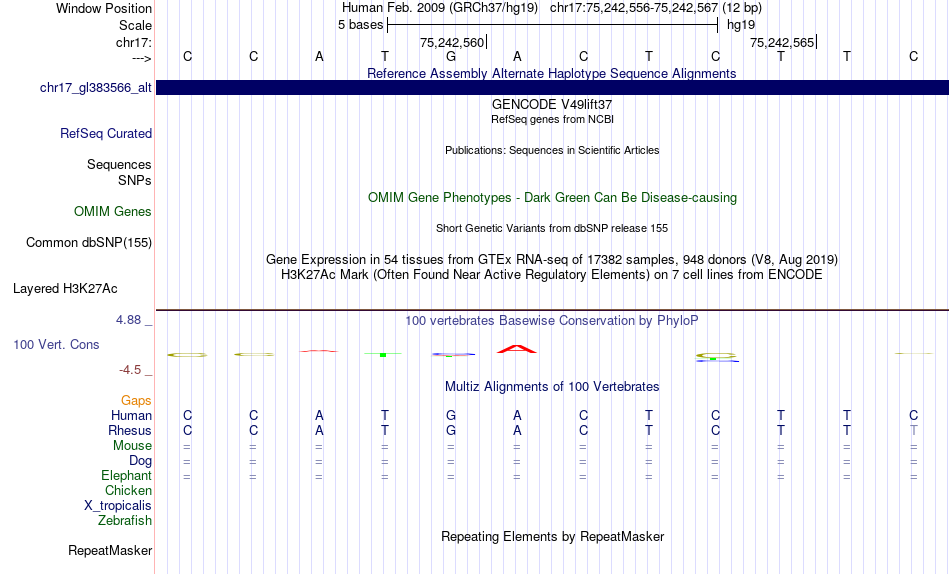Screen dimensions: 950x574
Task: Click the -4.5 PhyloP lower scale value
Action: tap(130, 370)
